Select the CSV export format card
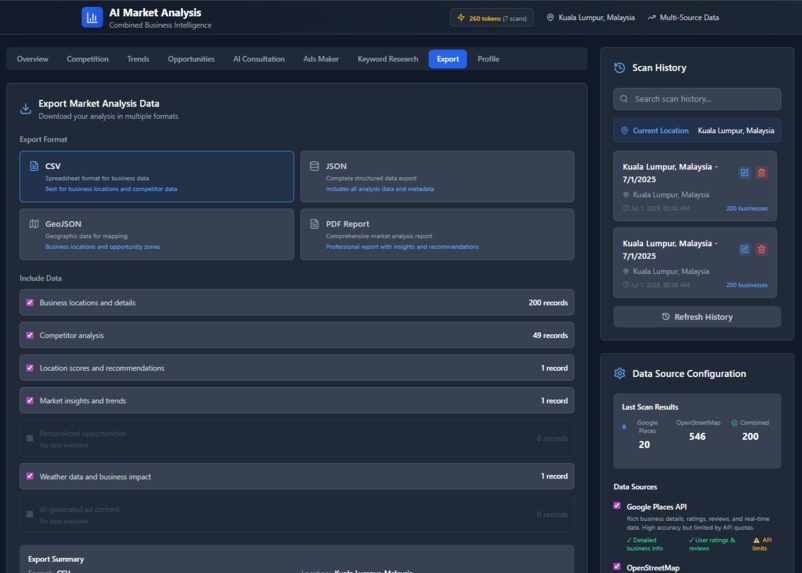 coord(157,177)
